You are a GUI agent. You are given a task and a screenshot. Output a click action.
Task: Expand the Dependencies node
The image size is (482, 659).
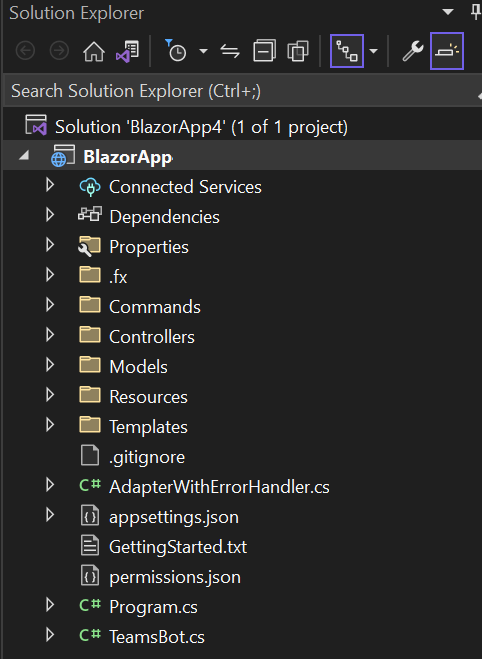tap(50, 215)
